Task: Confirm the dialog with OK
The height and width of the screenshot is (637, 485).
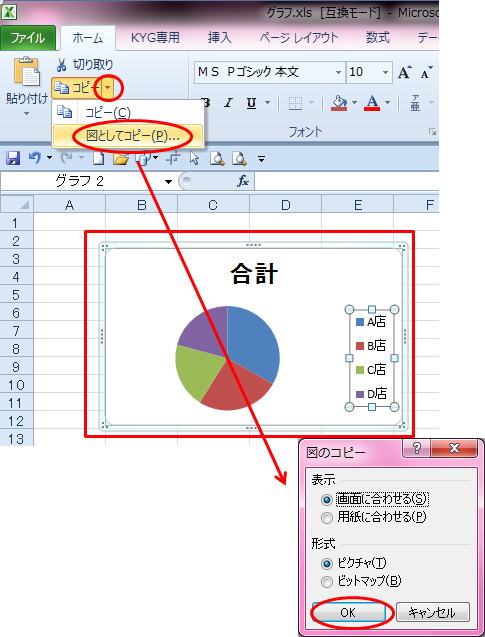Action: [x=349, y=612]
